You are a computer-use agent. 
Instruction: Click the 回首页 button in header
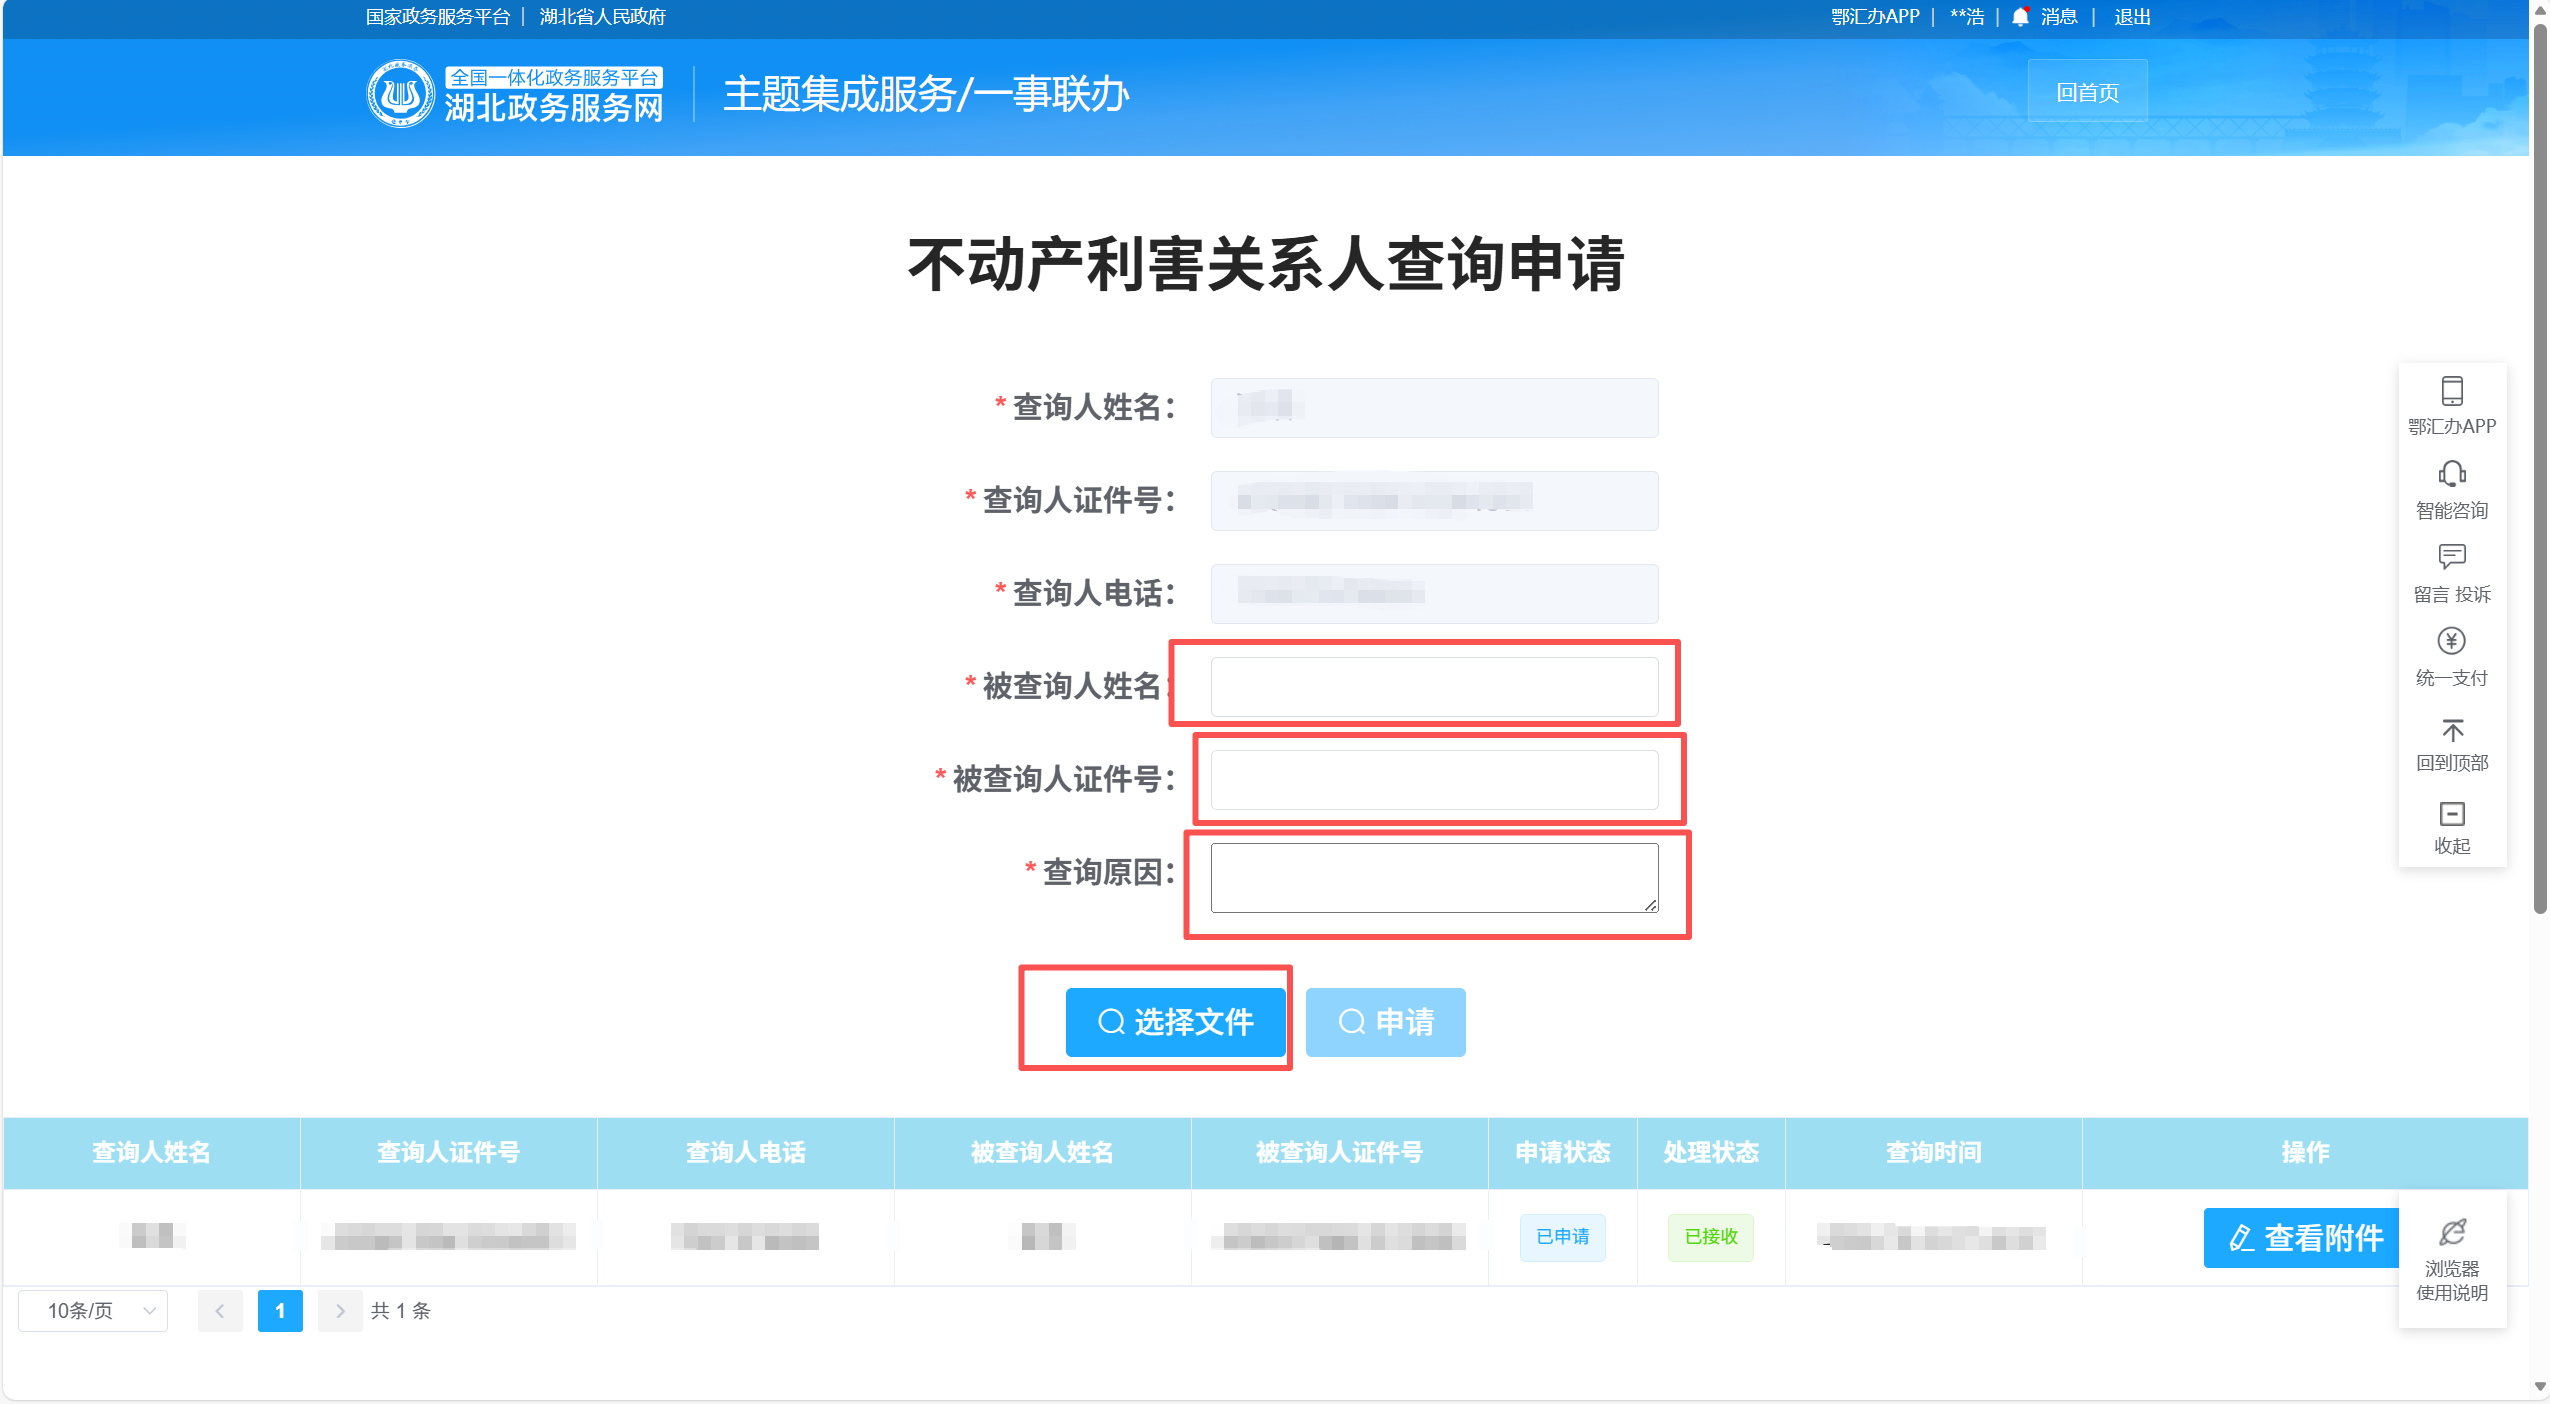2087,93
